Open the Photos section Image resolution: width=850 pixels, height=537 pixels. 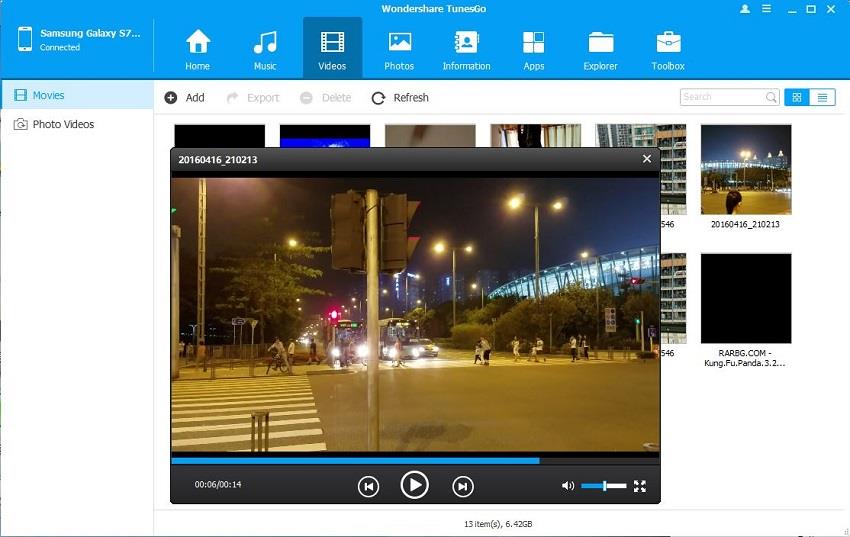tap(399, 49)
